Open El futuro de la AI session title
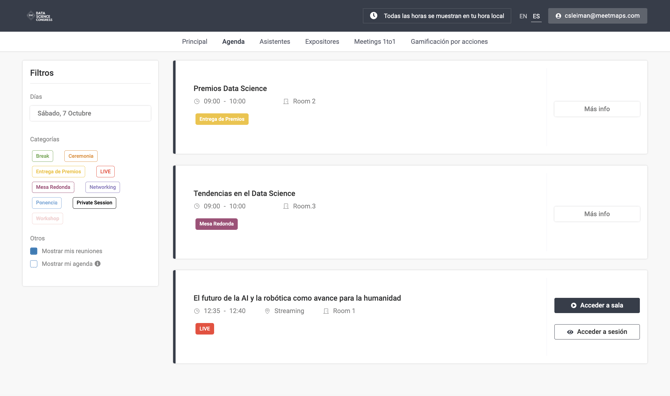The image size is (670, 396). point(297,298)
